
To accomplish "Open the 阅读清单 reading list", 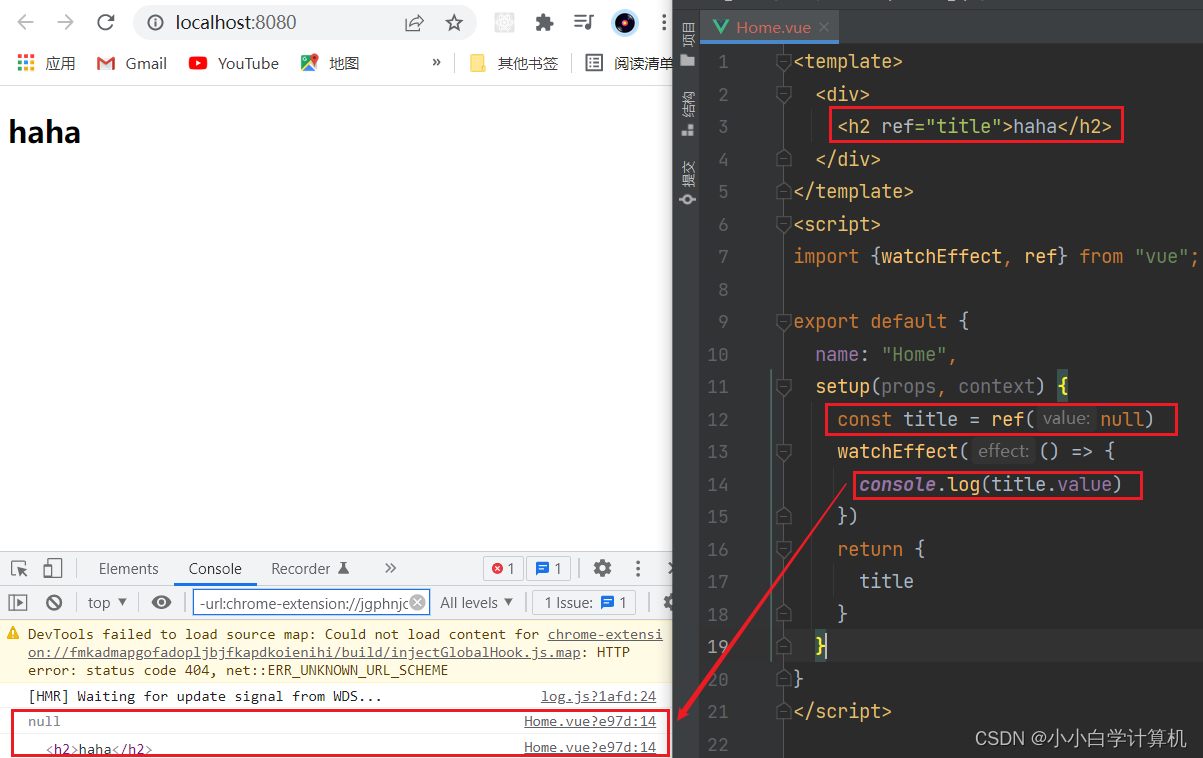I will click(630, 63).
